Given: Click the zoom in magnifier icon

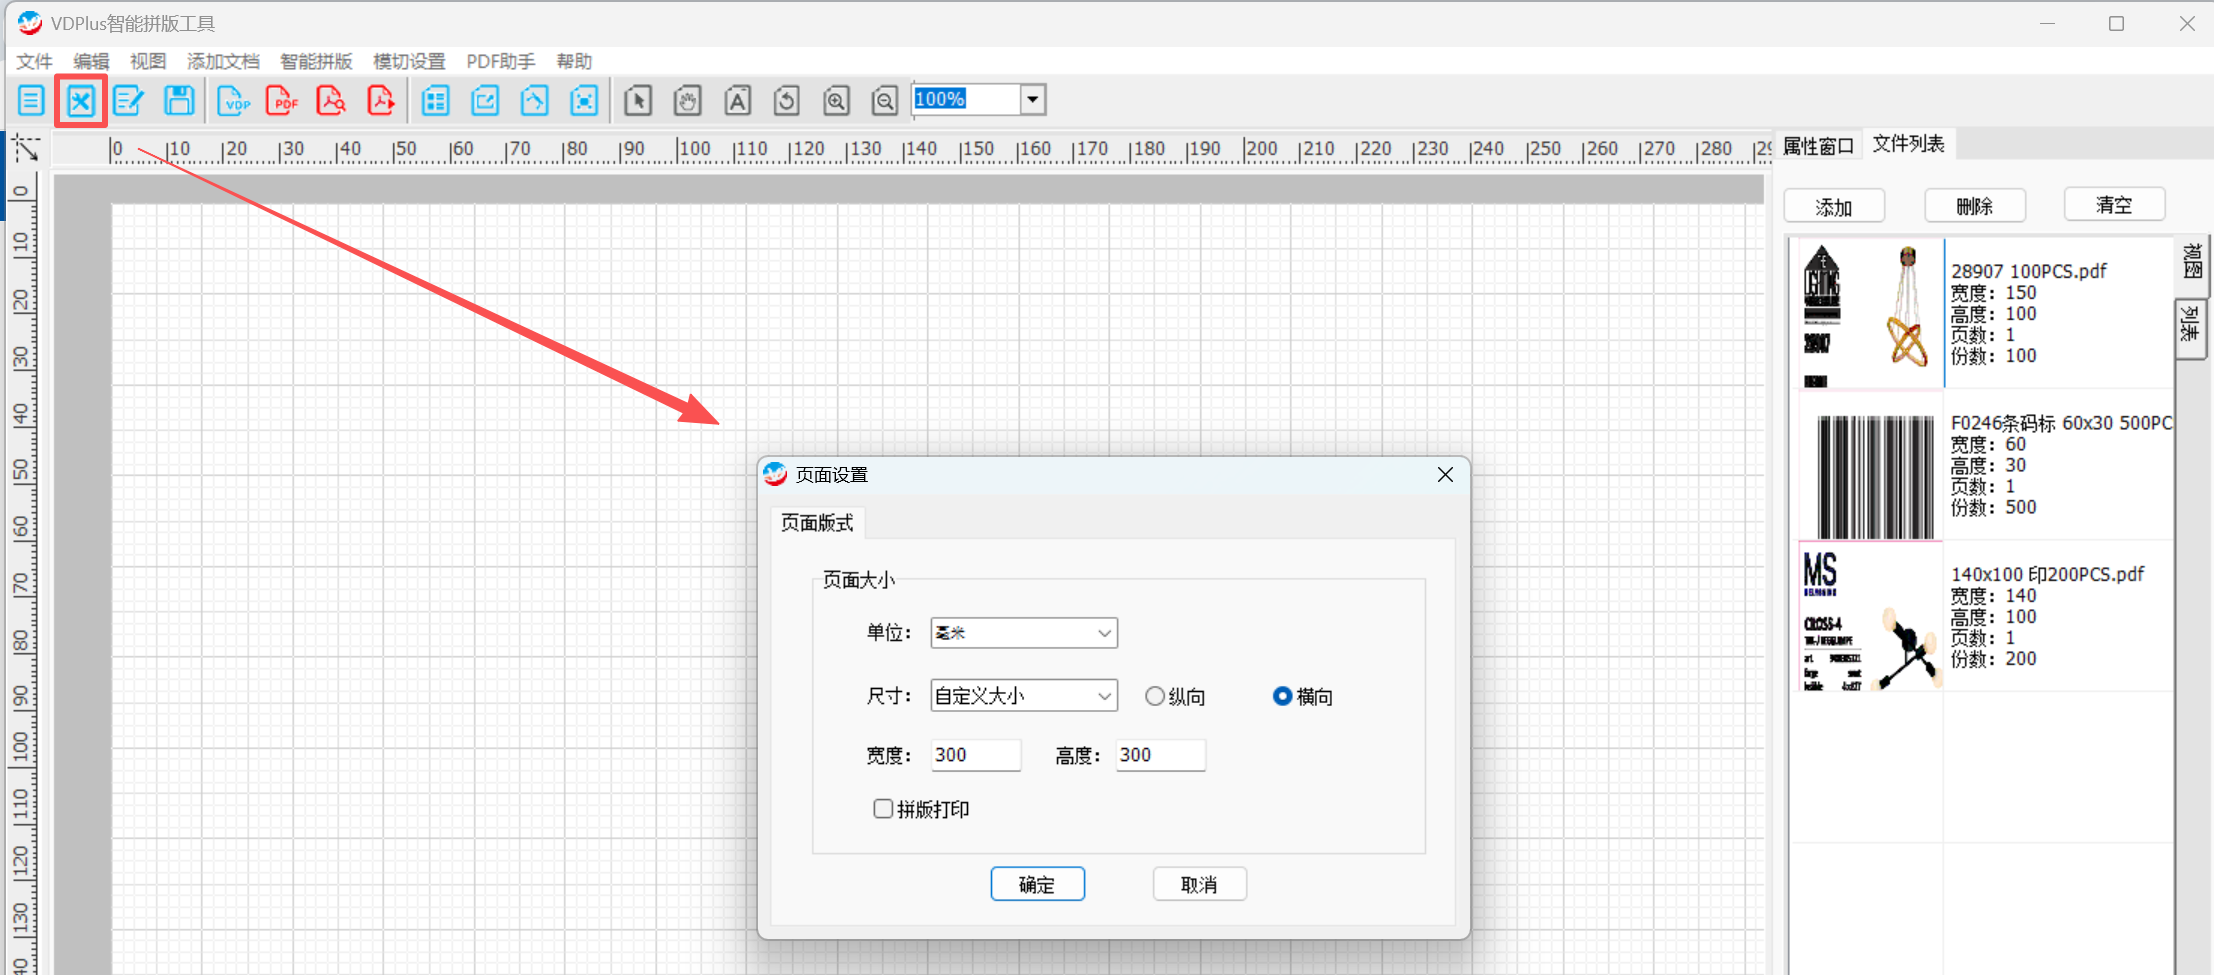Looking at the screenshot, I should click(836, 101).
